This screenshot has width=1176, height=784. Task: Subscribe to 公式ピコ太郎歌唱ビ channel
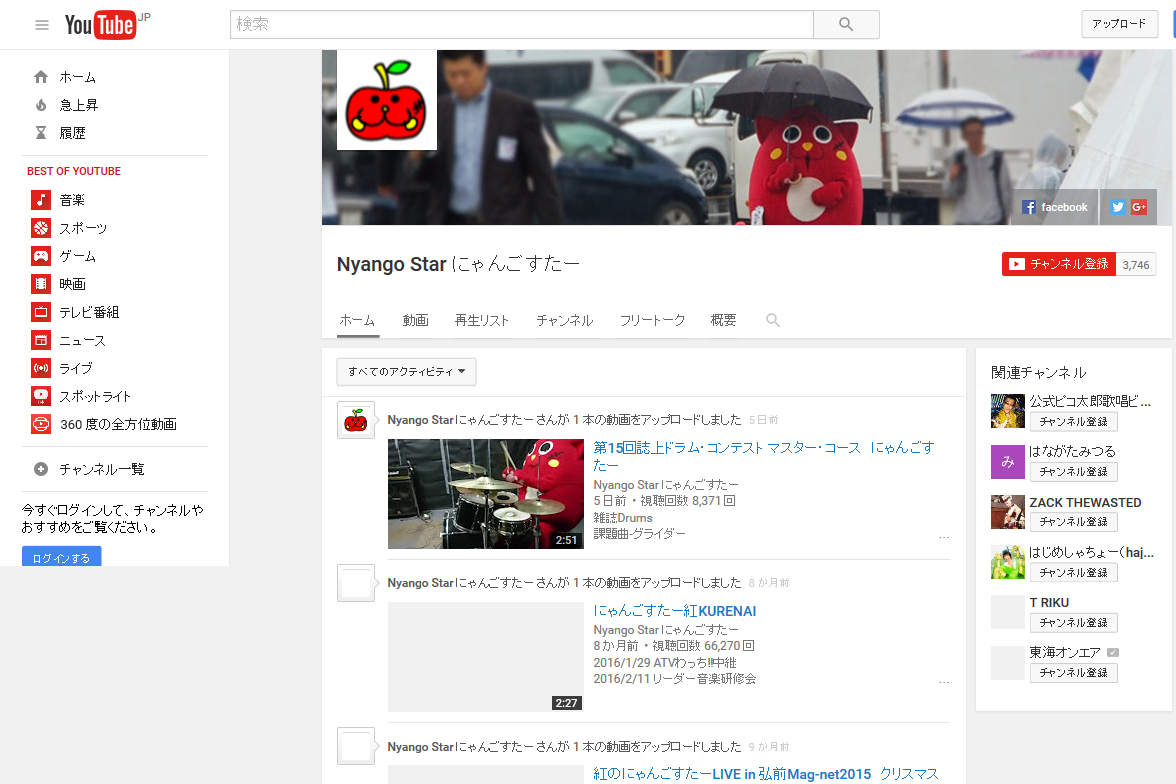1073,422
